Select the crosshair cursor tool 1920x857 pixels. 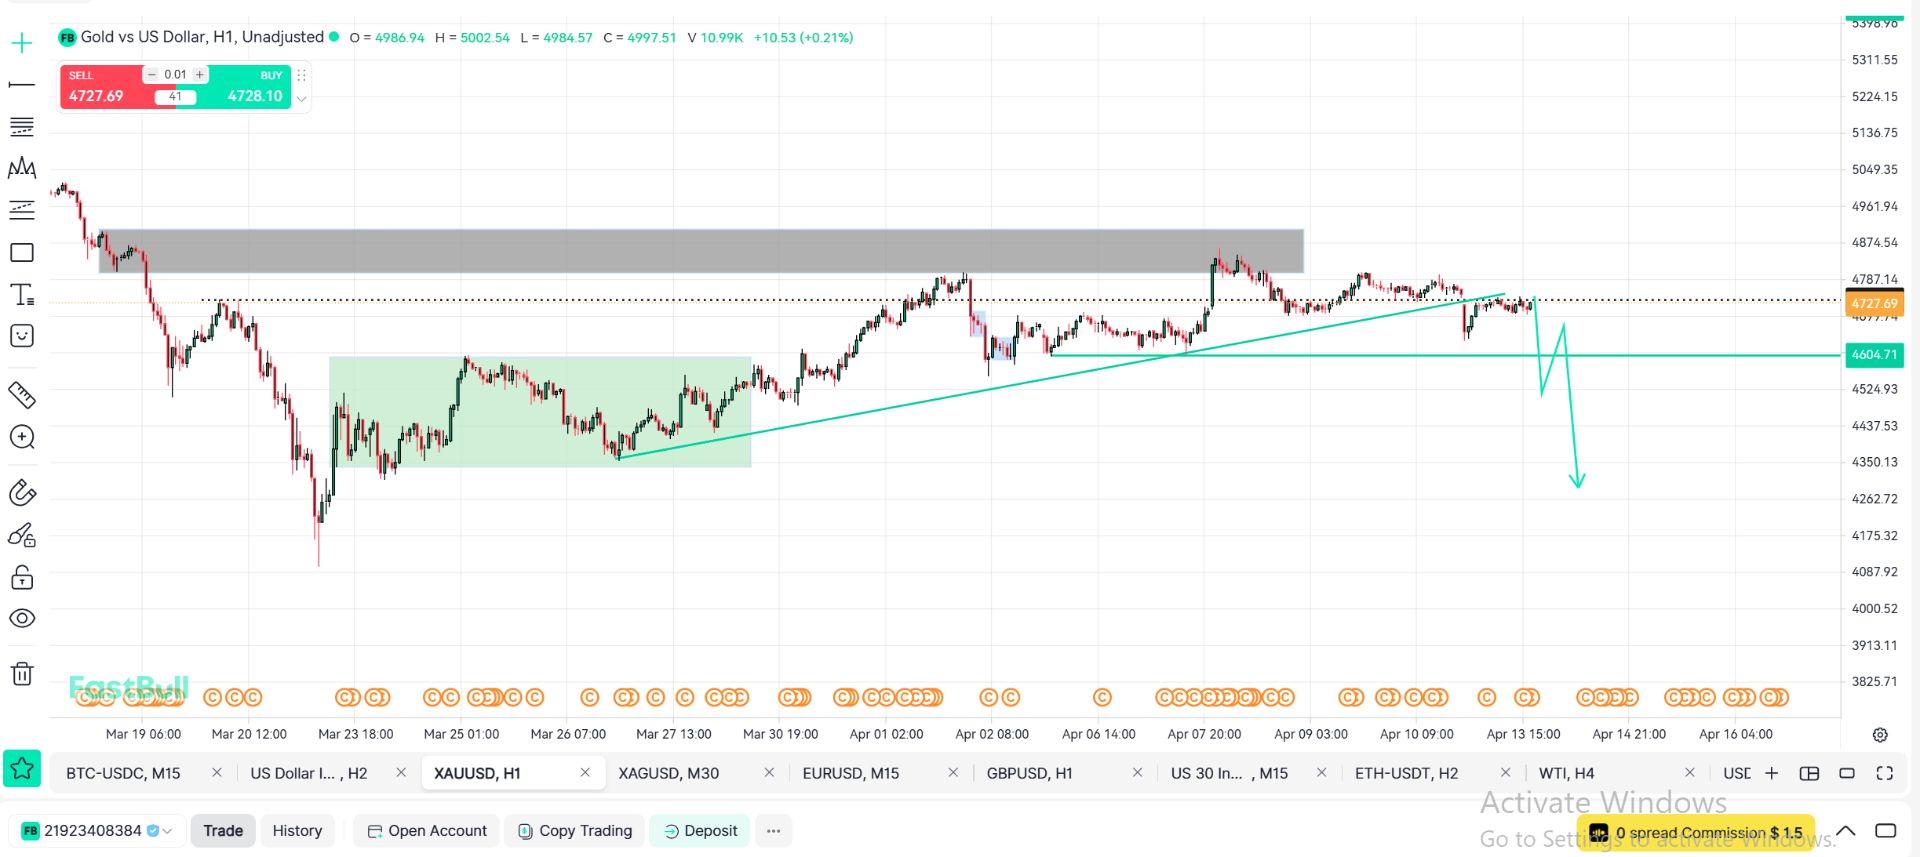21,43
